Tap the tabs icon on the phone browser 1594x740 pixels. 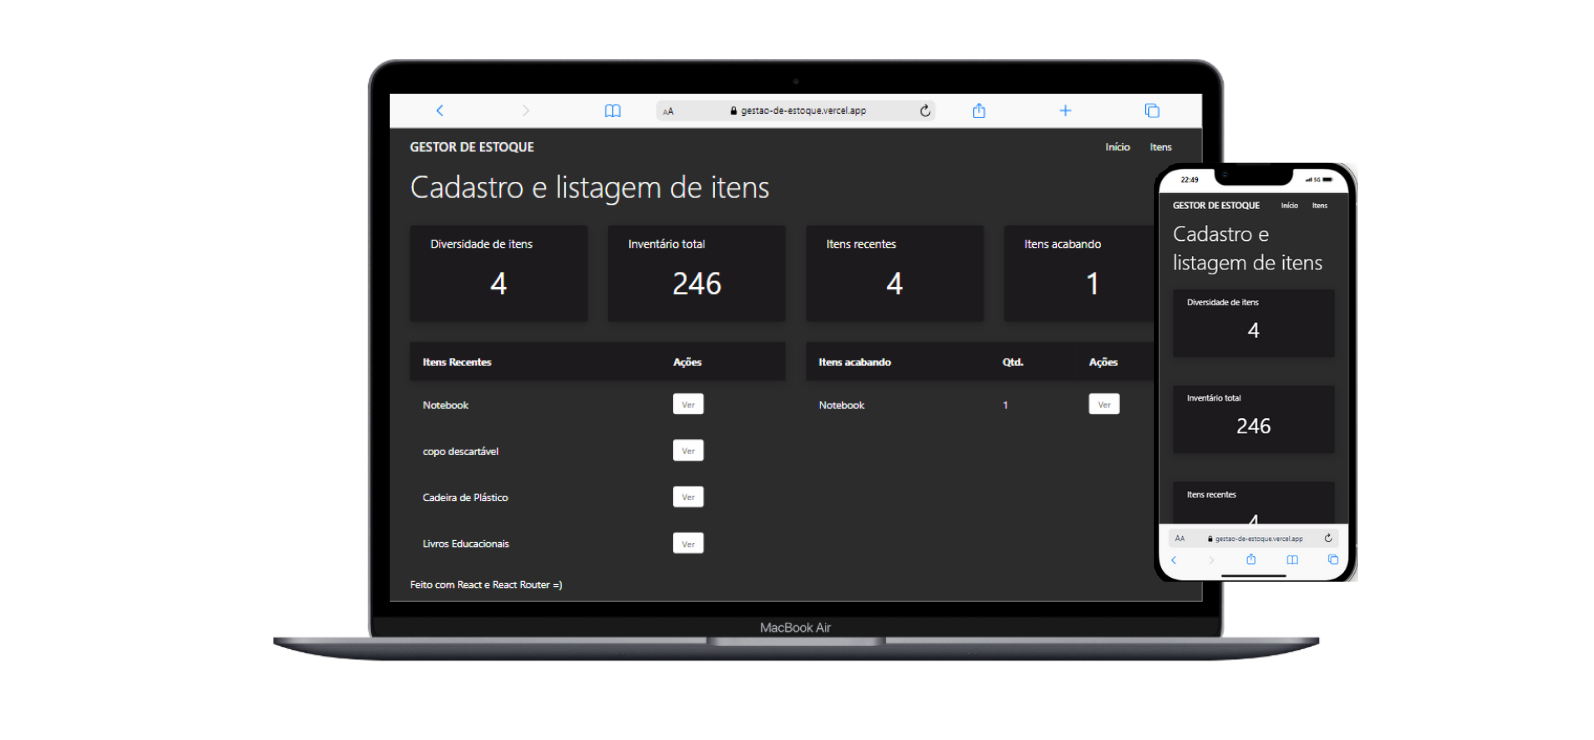(1332, 560)
